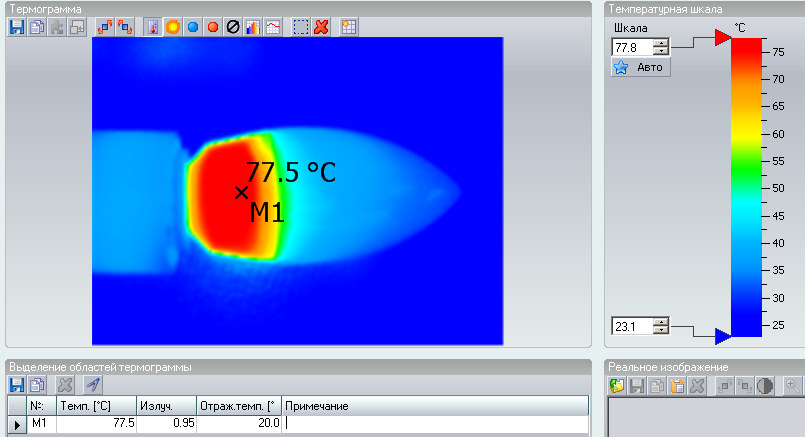Shrink the thermogram with inward arrows icon
The width and height of the screenshot is (805, 437).
point(125,27)
